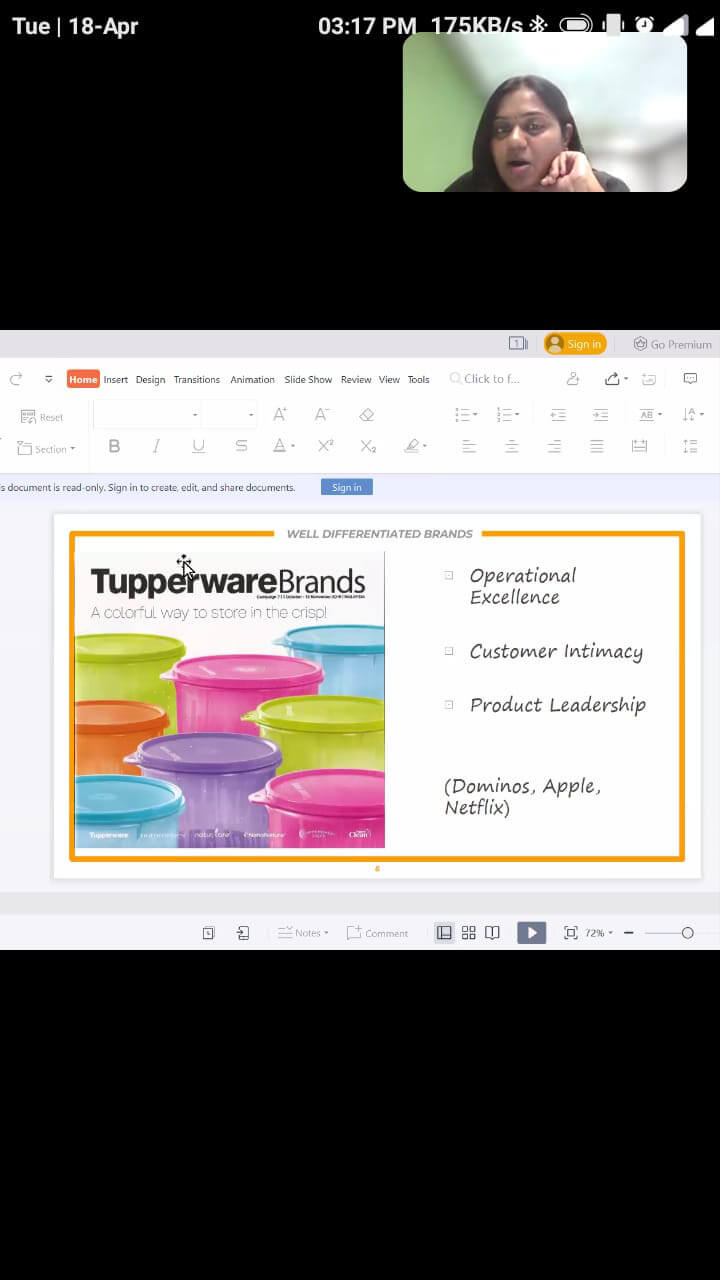720x1280 pixels.
Task: Expand the quick access toolbar customize arrow
Action: [48, 379]
